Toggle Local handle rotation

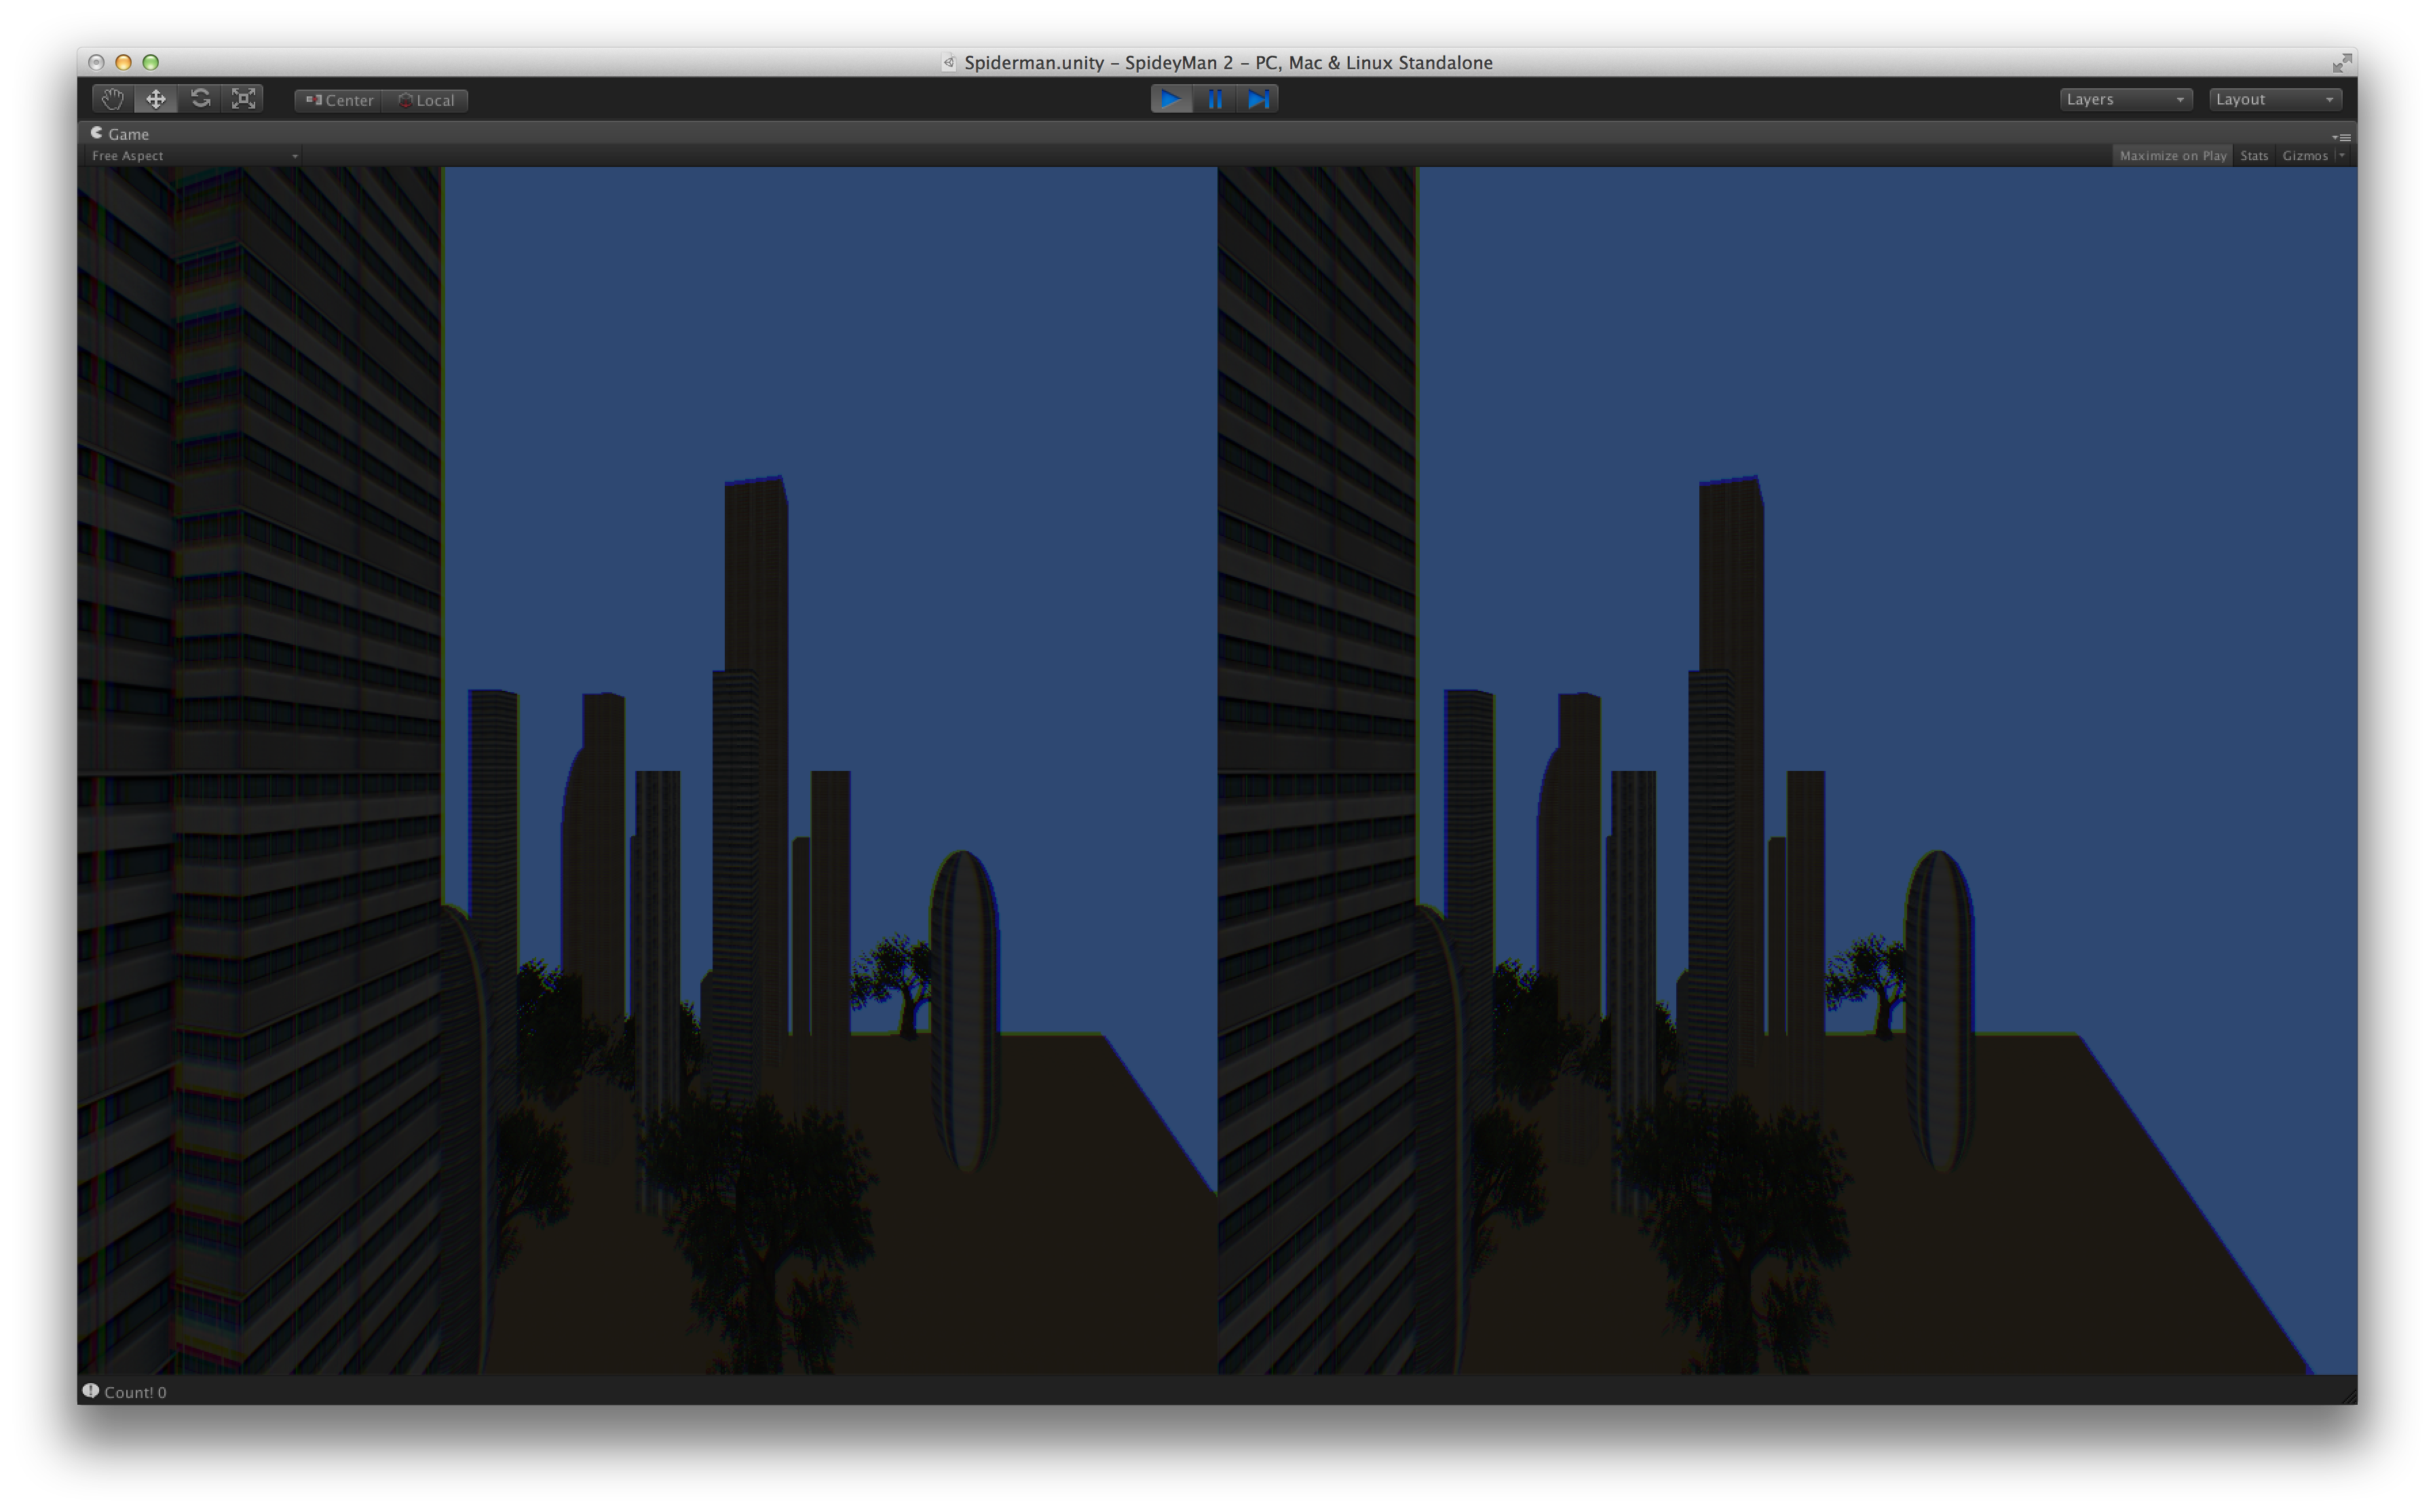pos(426,100)
